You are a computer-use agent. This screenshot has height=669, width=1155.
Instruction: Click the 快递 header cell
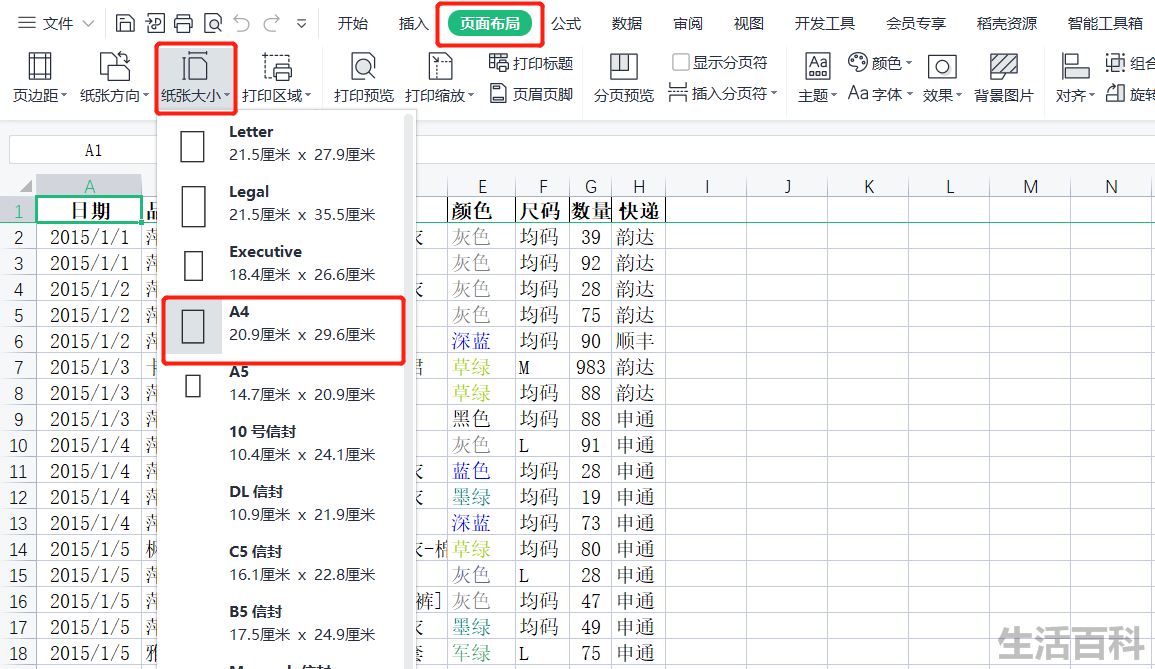pyautogui.click(x=639, y=211)
